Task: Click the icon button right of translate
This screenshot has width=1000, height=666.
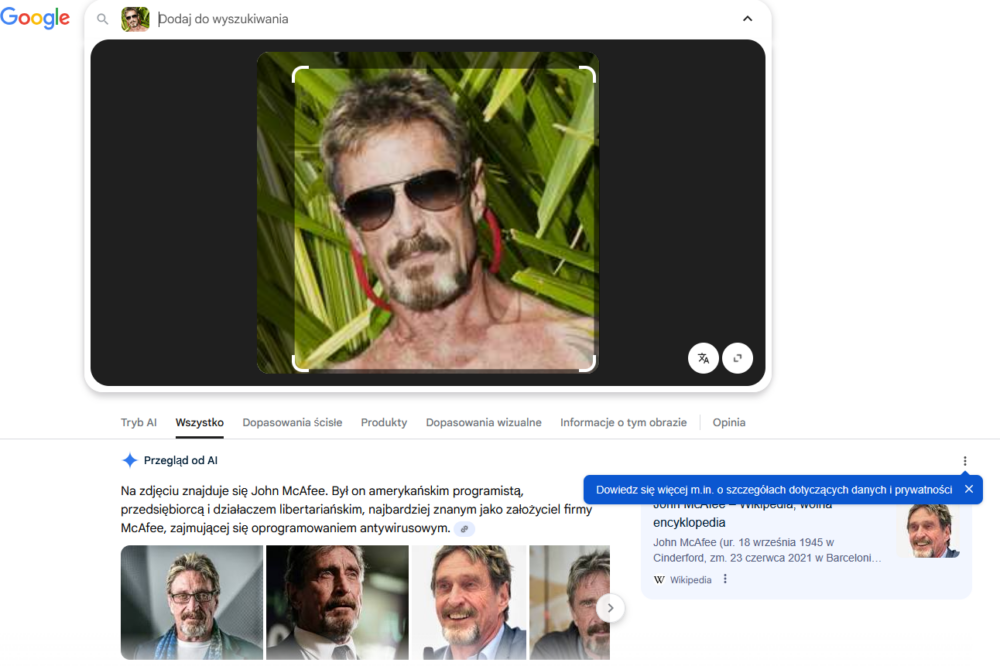Action: pyautogui.click(x=738, y=358)
